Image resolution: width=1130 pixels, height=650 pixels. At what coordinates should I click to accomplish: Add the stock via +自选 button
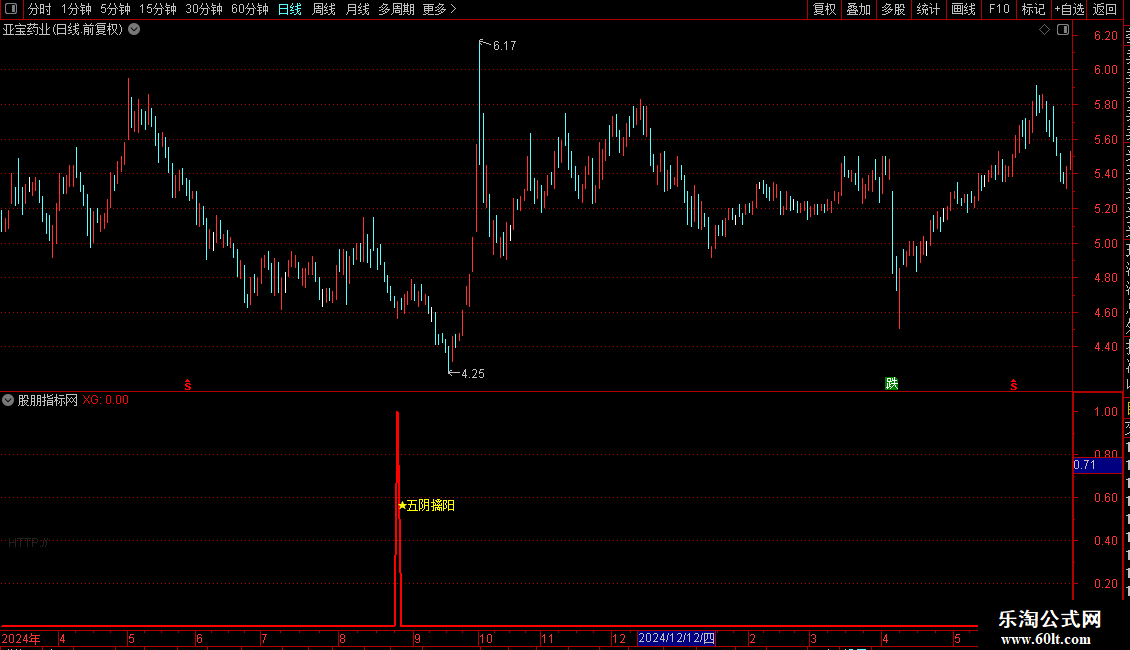point(1069,9)
